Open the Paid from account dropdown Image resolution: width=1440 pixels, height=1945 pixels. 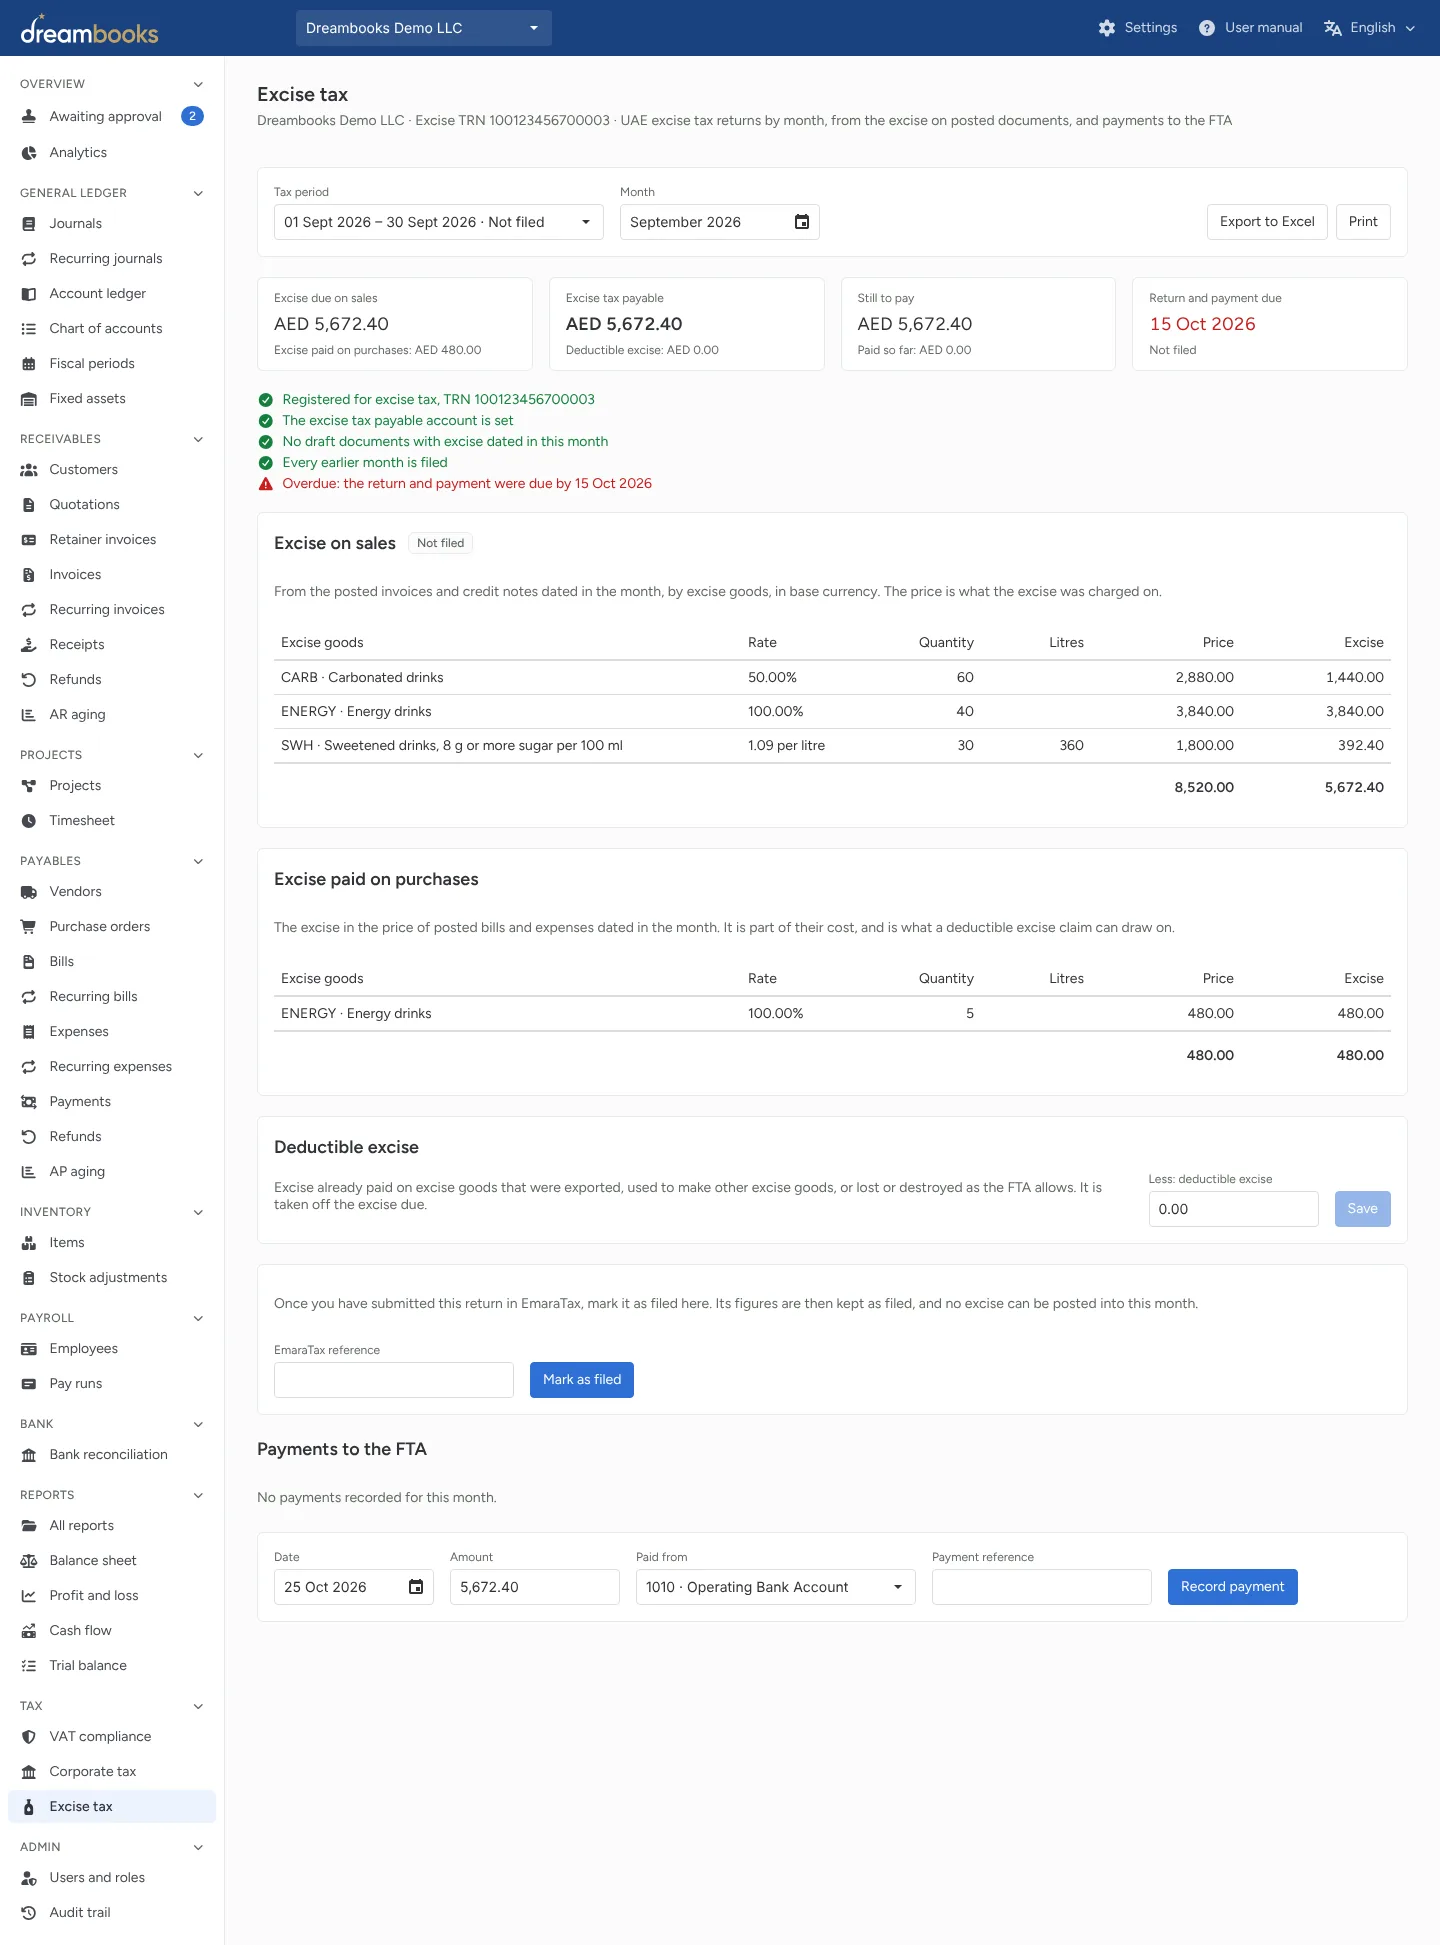click(776, 1587)
